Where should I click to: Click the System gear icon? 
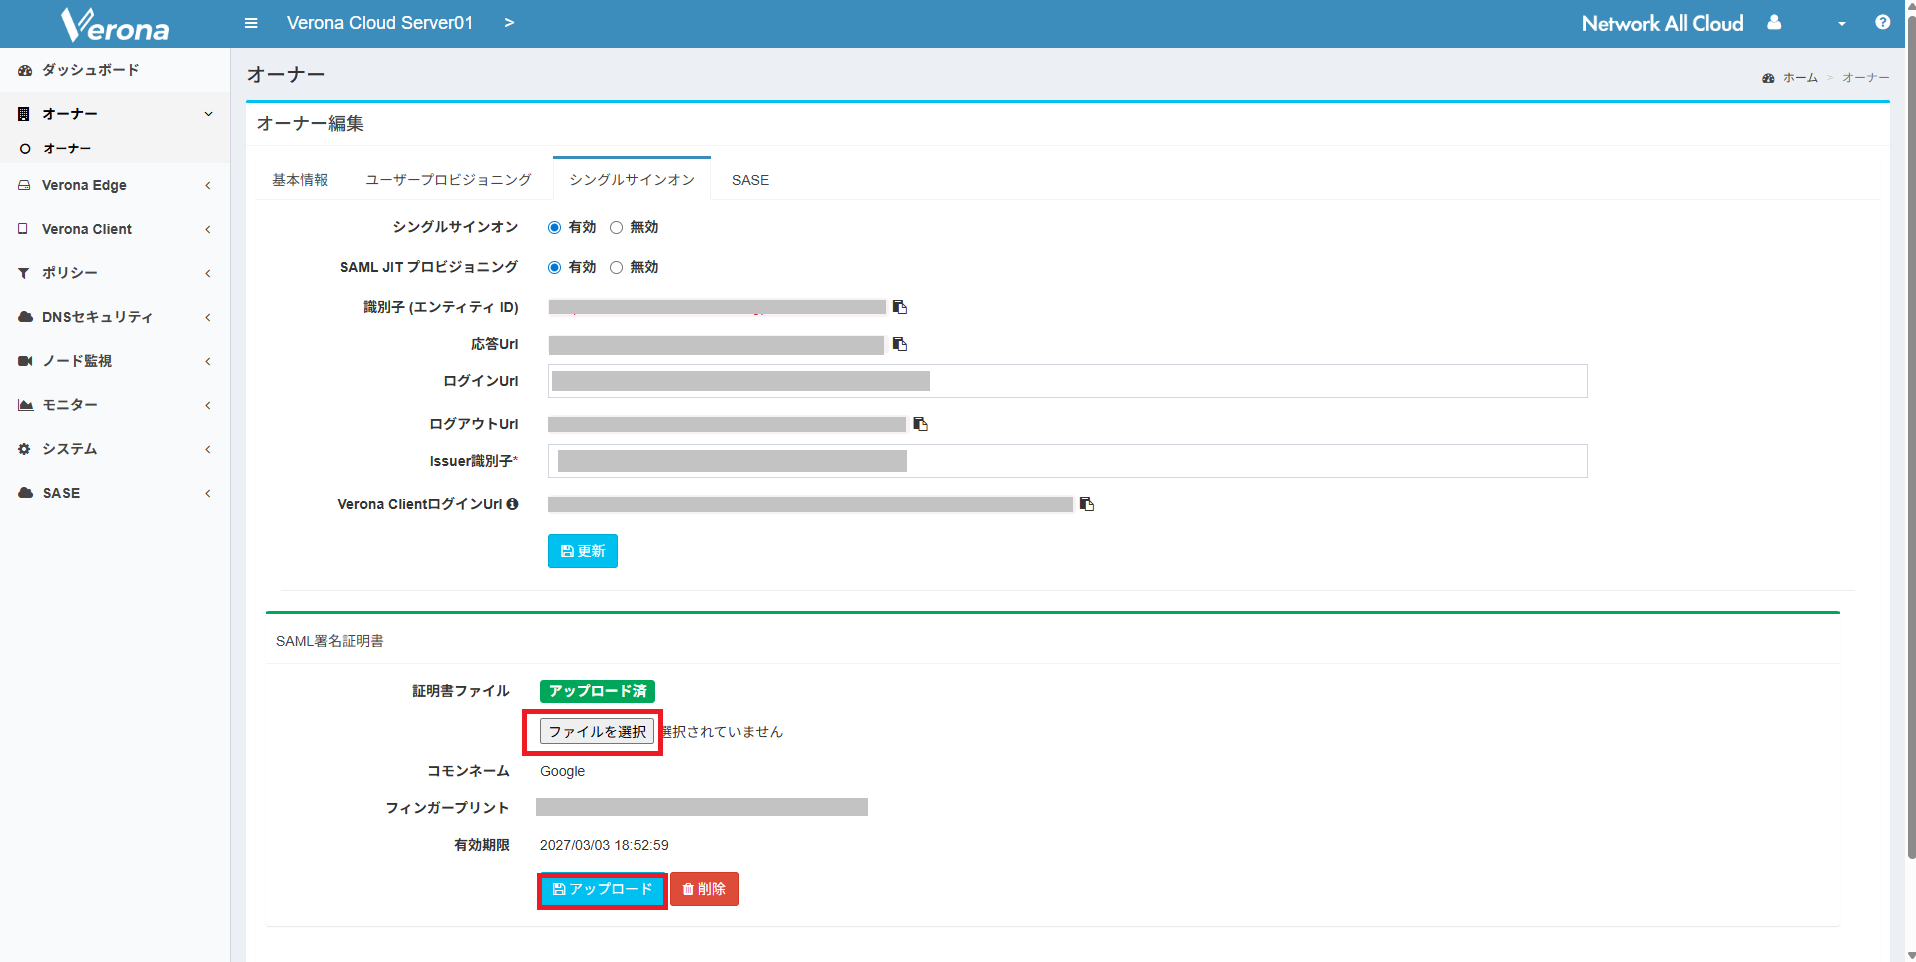24,449
